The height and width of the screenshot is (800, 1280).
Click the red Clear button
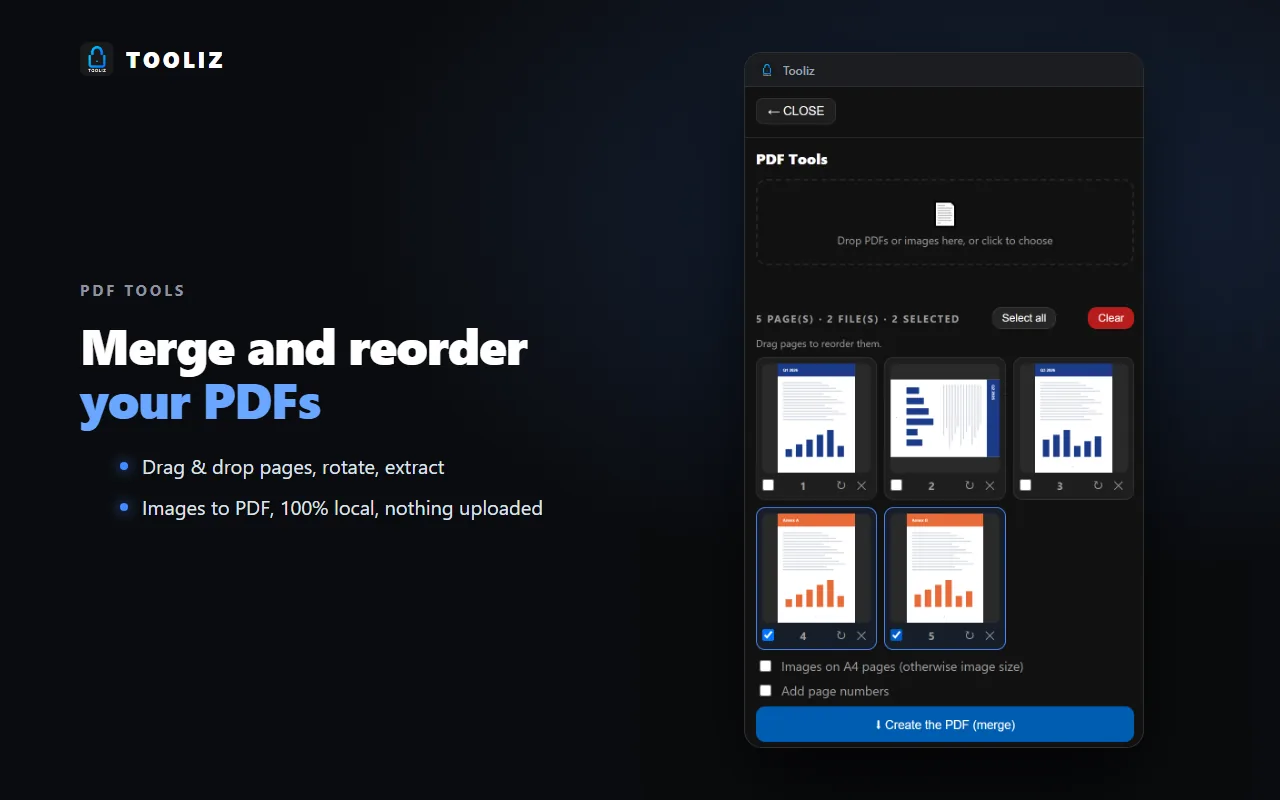pyautogui.click(x=1111, y=318)
